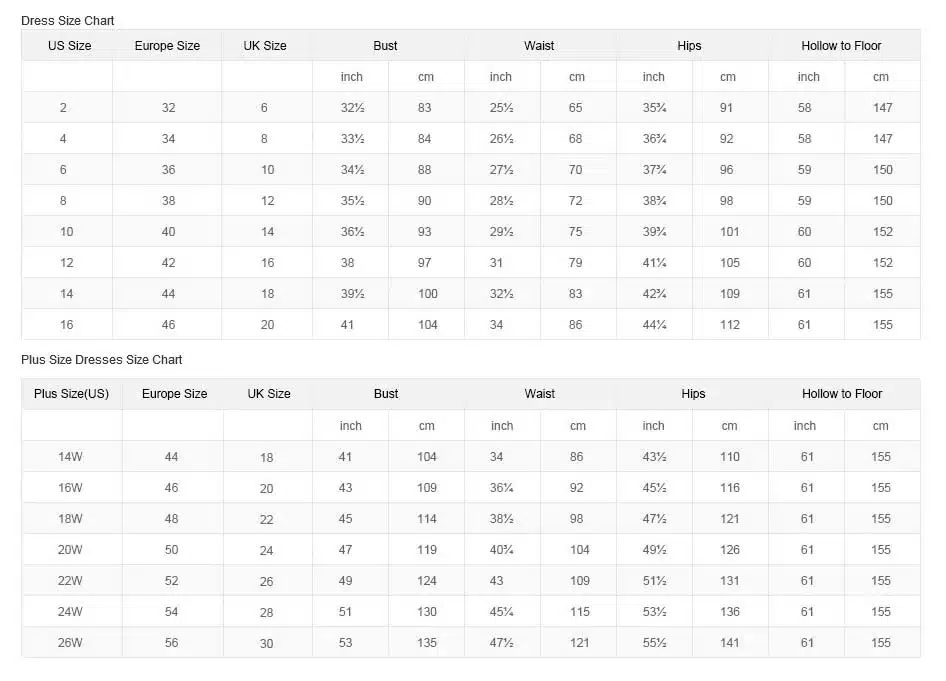The width and height of the screenshot is (946, 681).
Task: Click the 147 cm cell in US size 2 row
Action: (882, 108)
